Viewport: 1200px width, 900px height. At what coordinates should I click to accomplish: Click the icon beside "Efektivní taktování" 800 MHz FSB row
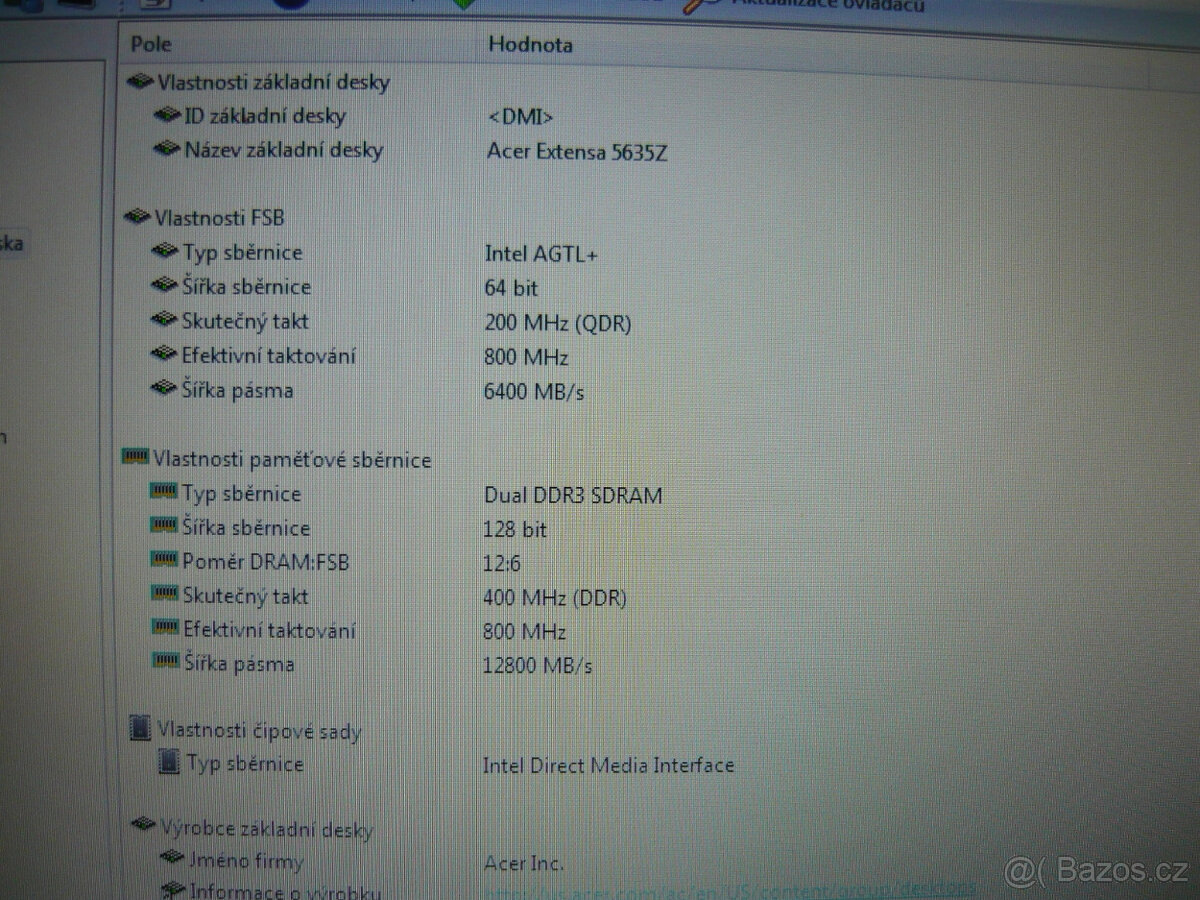(163, 356)
